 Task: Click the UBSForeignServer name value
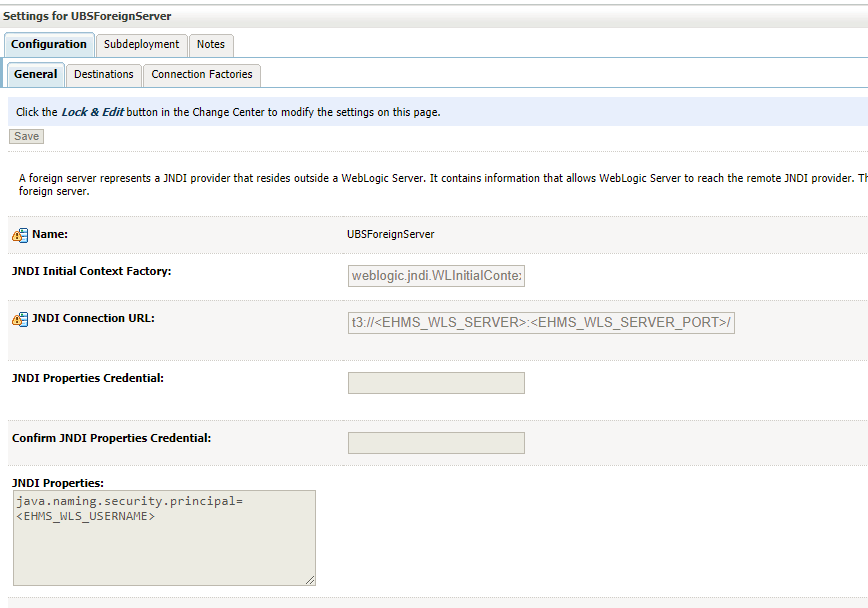click(390, 234)
